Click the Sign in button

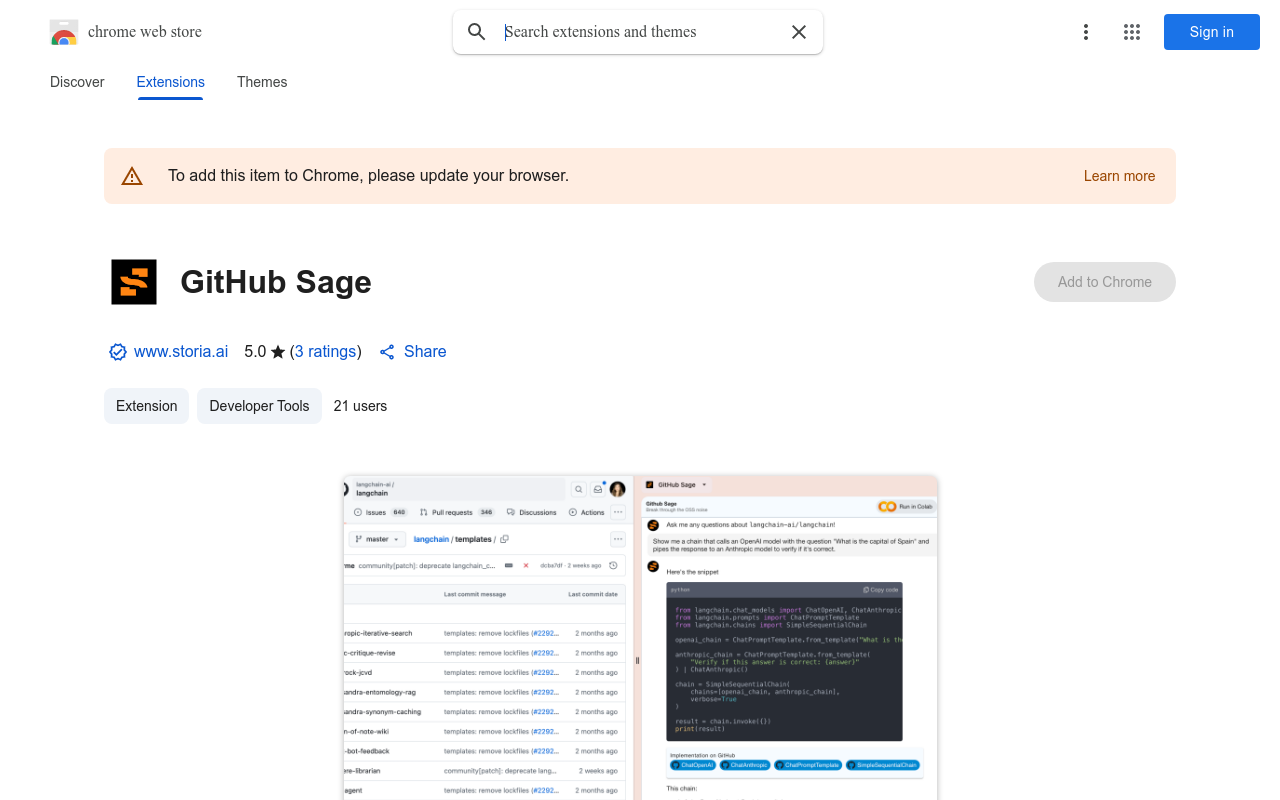click(1212, 32)
